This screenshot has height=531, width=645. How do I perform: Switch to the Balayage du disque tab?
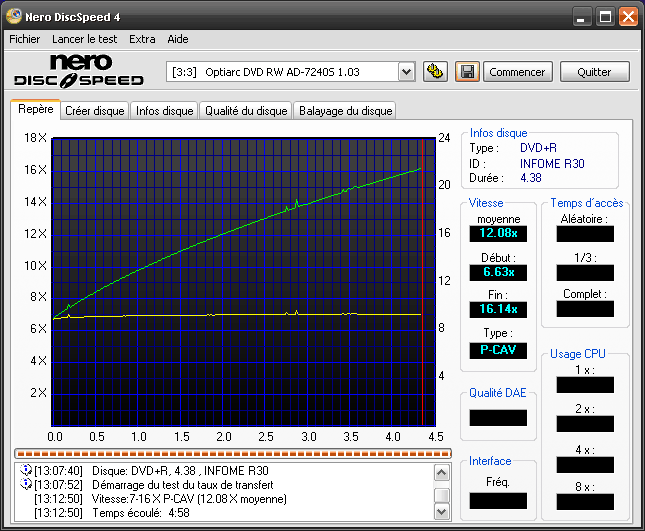coord(346,111)
